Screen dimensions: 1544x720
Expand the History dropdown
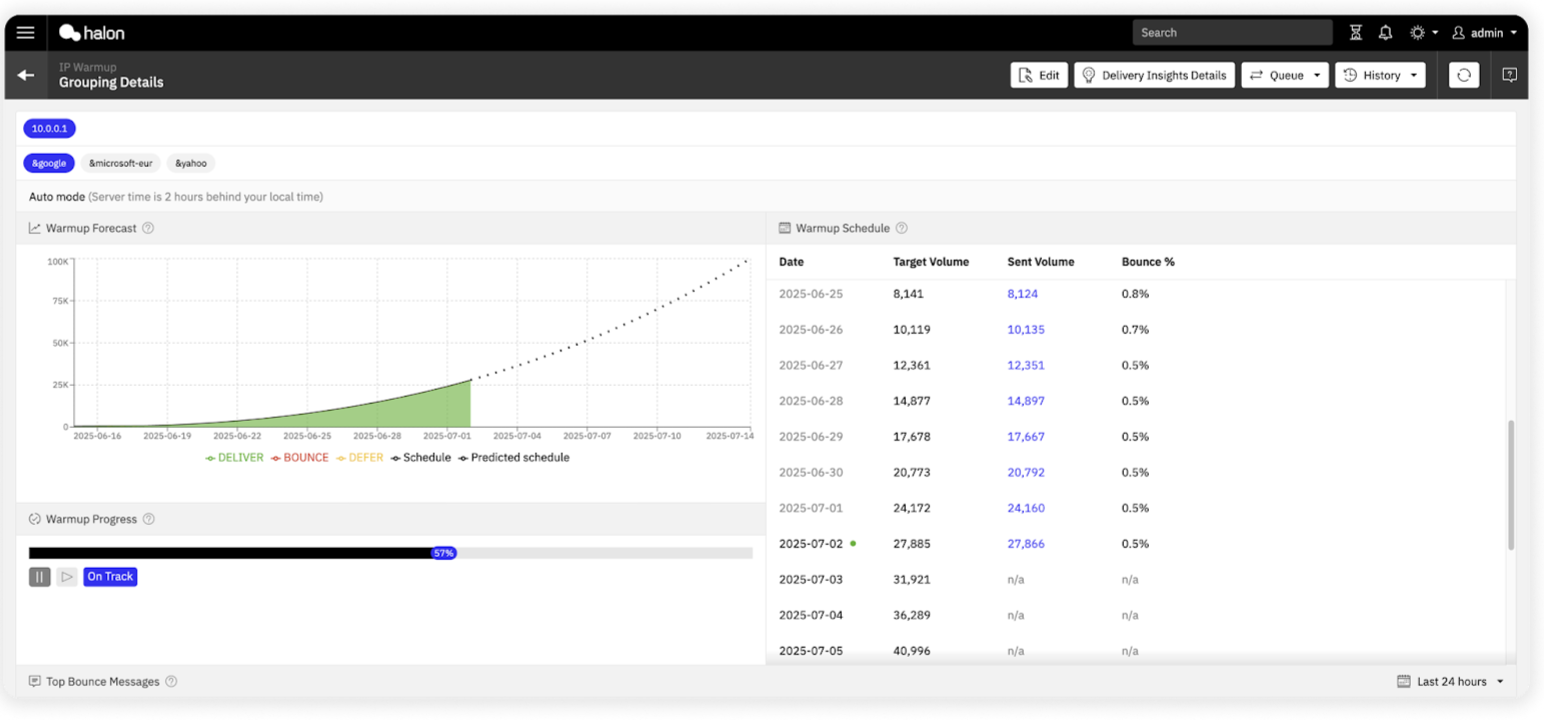click(1380, 75)
